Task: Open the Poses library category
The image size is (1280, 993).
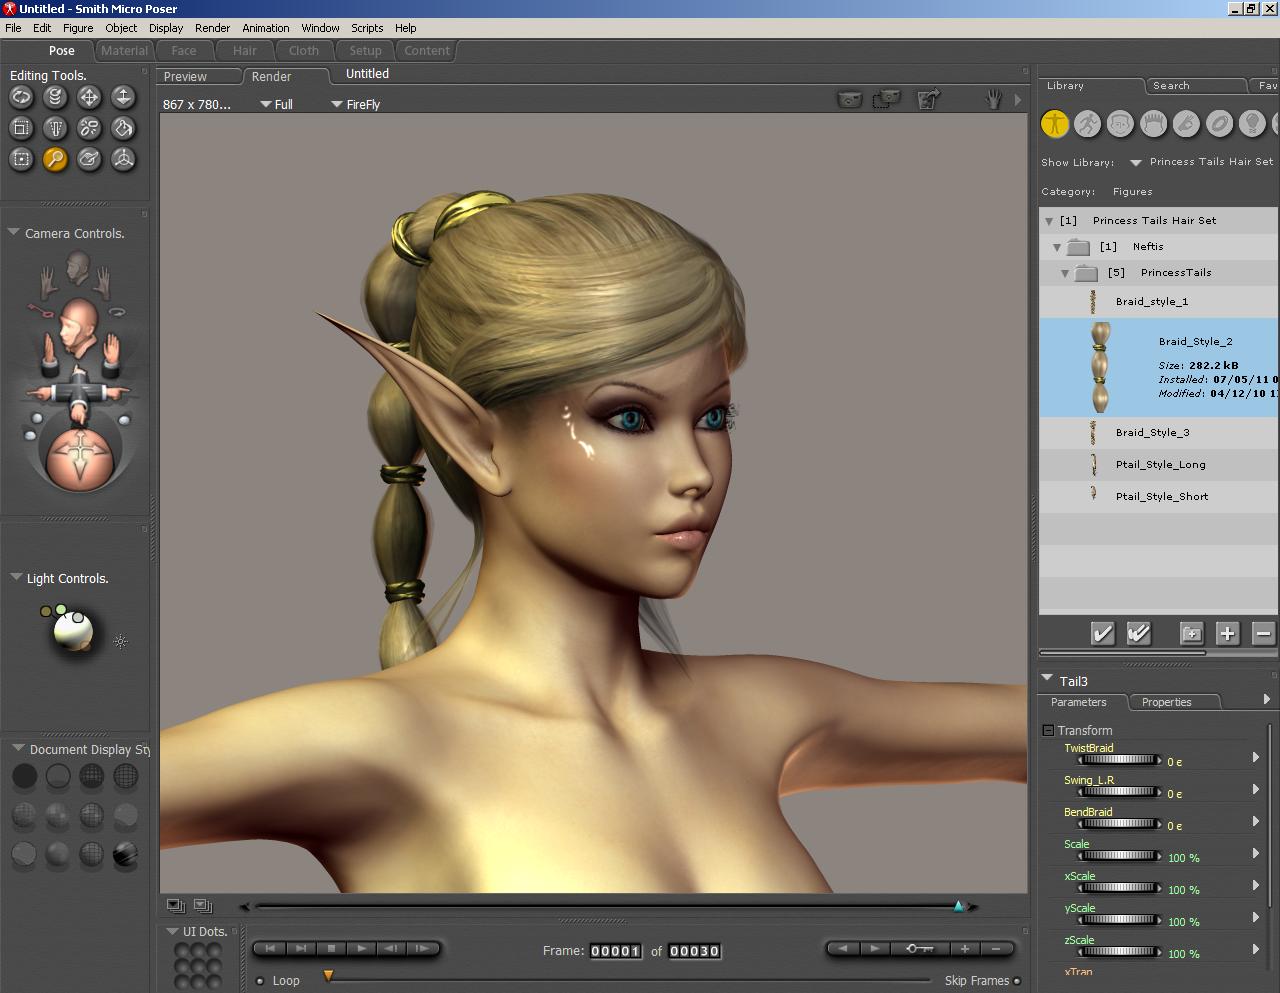Action: click(x=1087, y=123)
